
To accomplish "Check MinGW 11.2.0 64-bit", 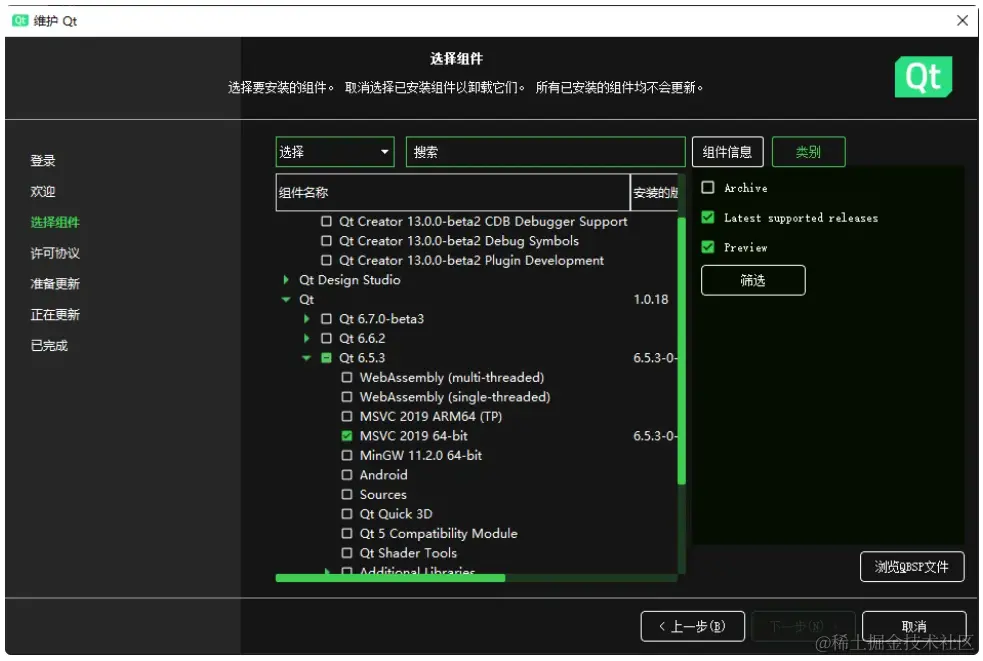I will (347, 455).
